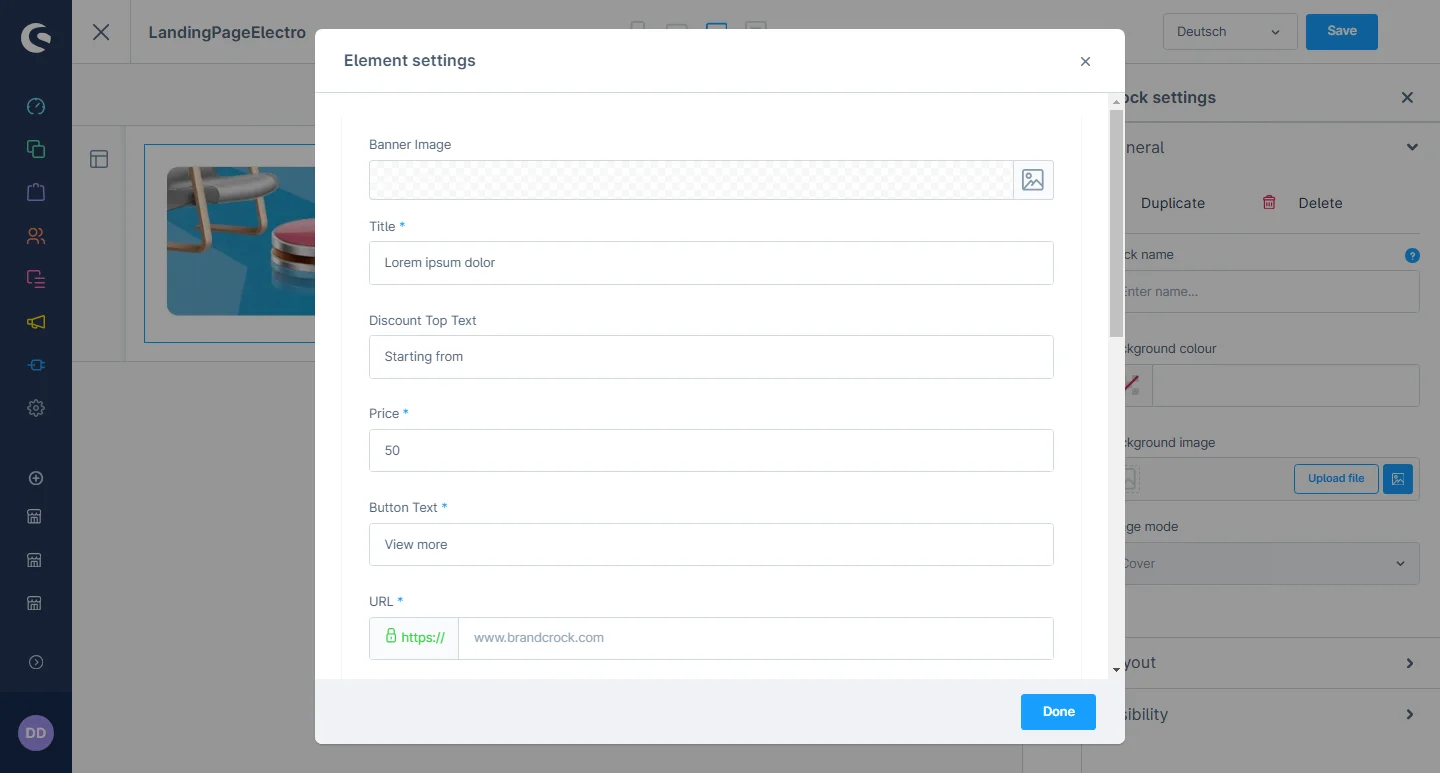Open the Deutsch language dropdown
The width and height of the screenshot is (1440, 773).
pyautogui.click(x=1229, y=32)
